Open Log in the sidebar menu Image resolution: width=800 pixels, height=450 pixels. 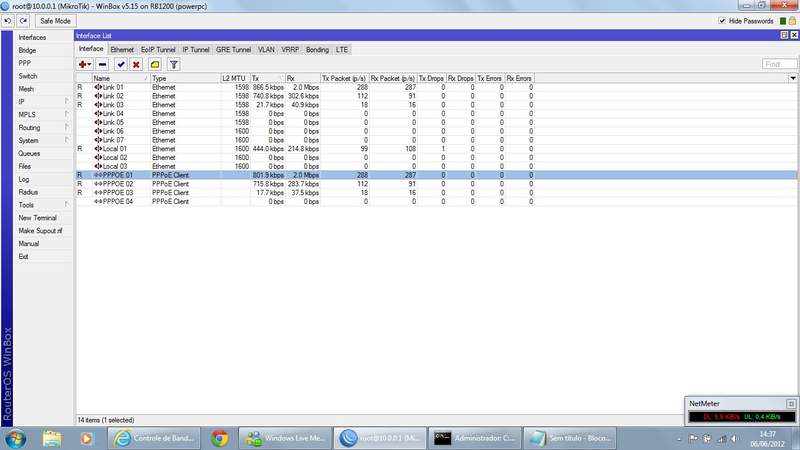tap(23, 179)
